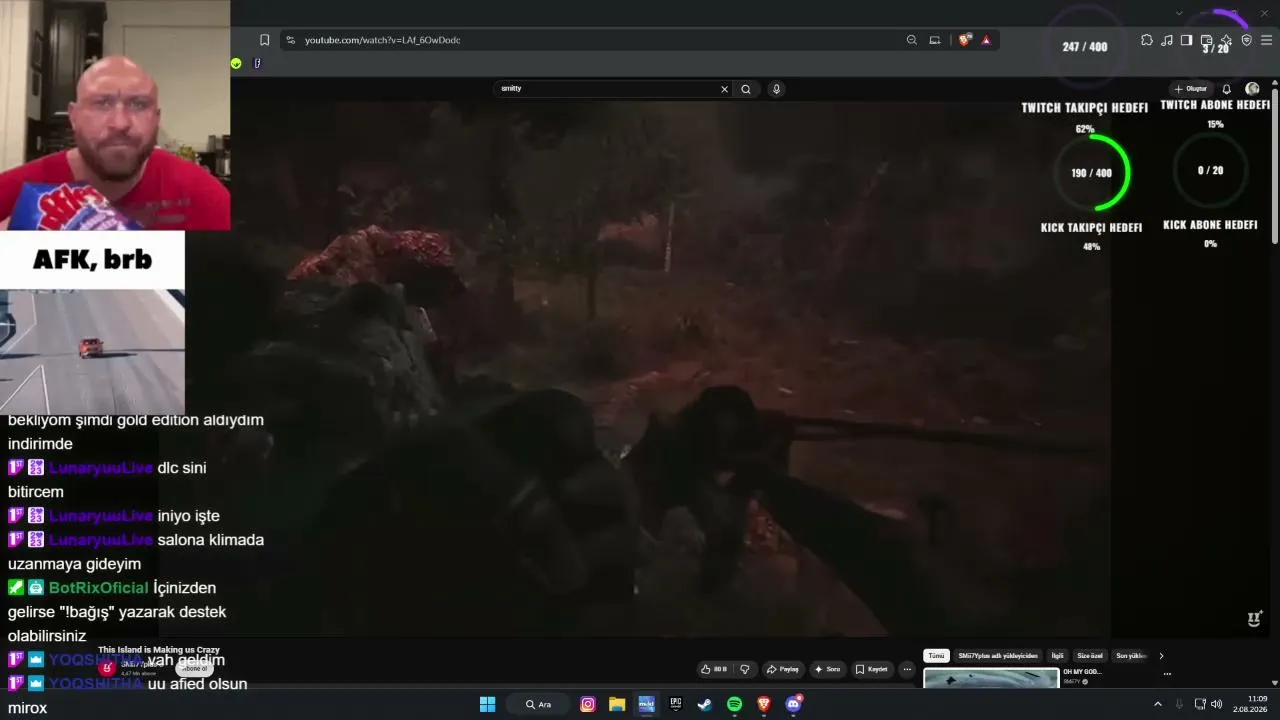Click the taskbar Ara search box
This screenshot has width=1280, height=720.
coord(540,704)
